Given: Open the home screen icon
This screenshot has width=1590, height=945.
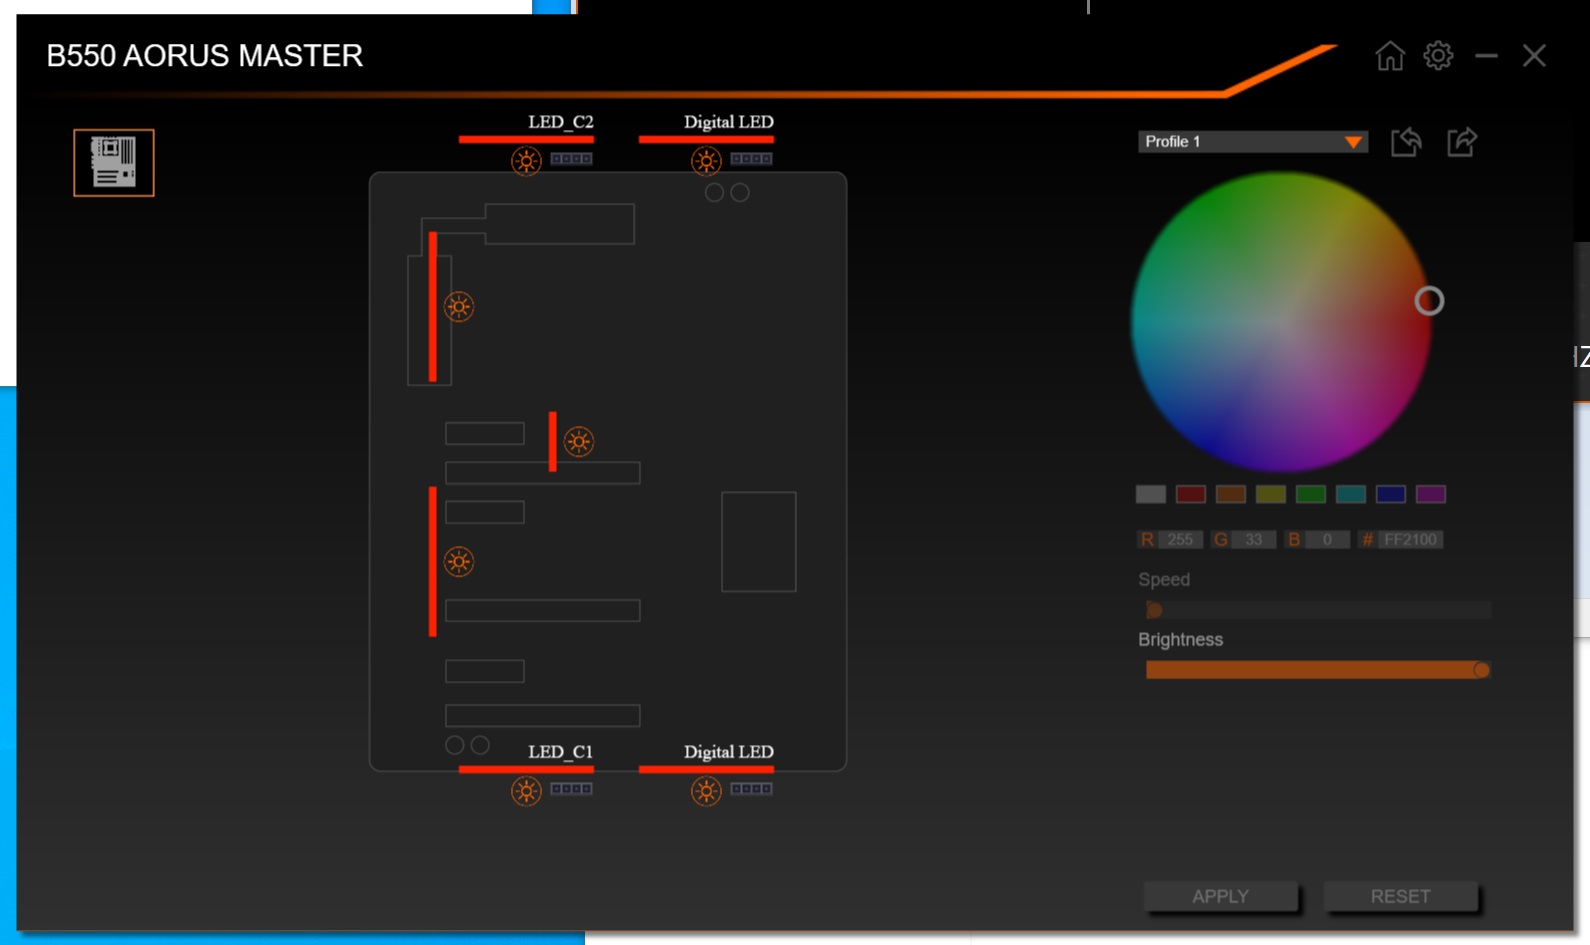Looking at the screenshot, I should pos(1390,56).
